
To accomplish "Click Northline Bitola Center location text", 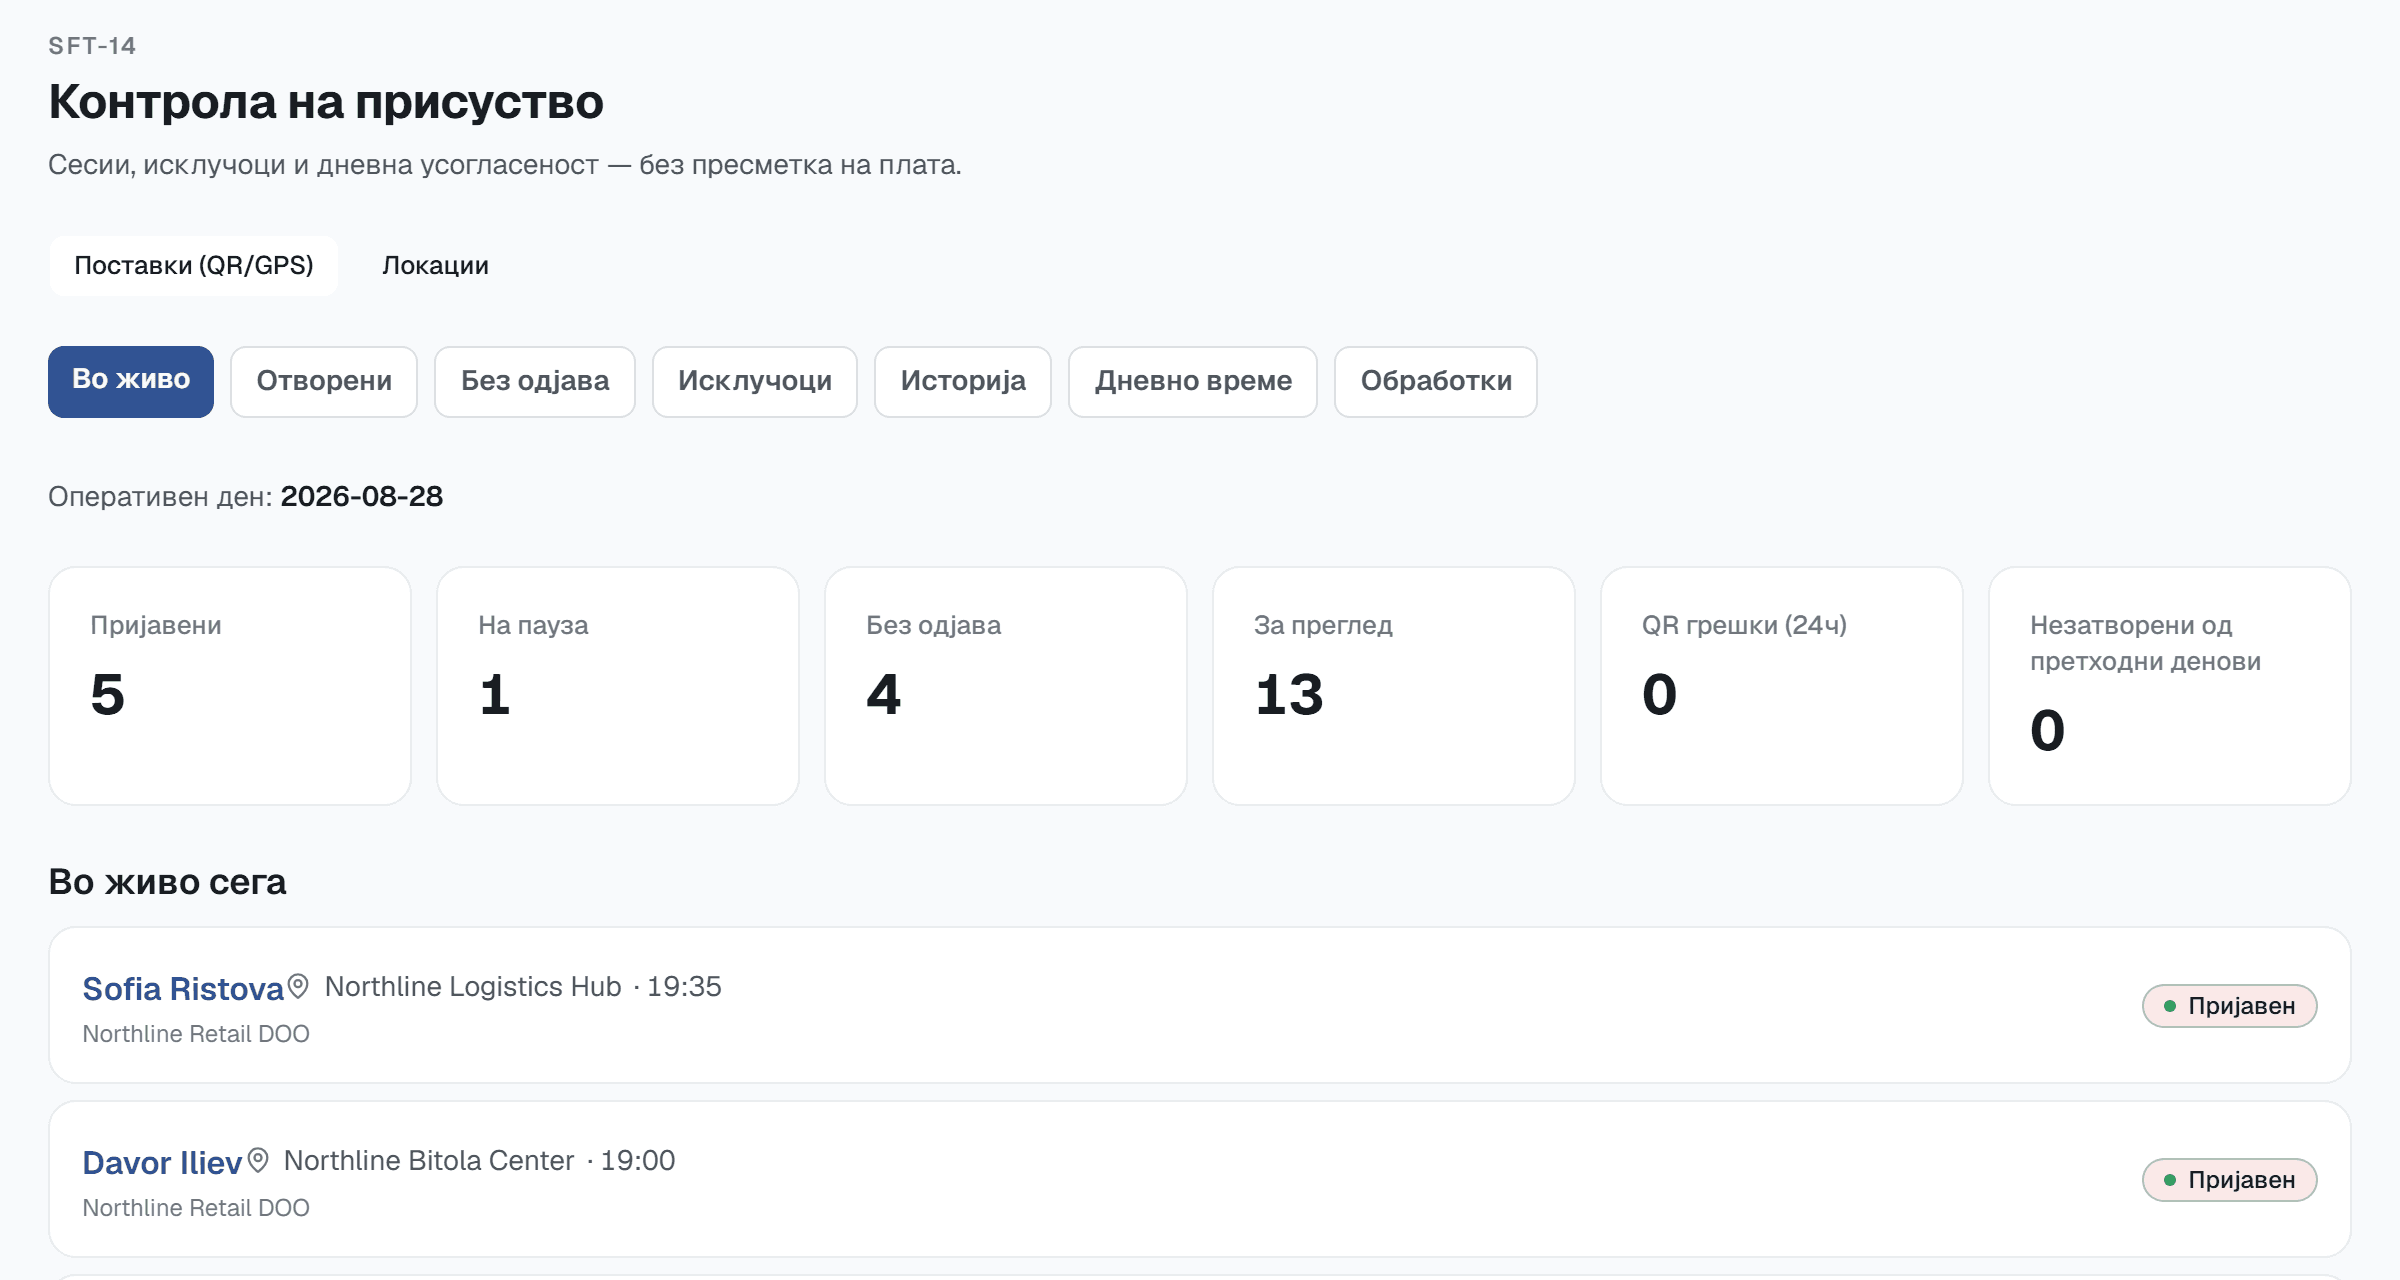I will coord(429,1161).
